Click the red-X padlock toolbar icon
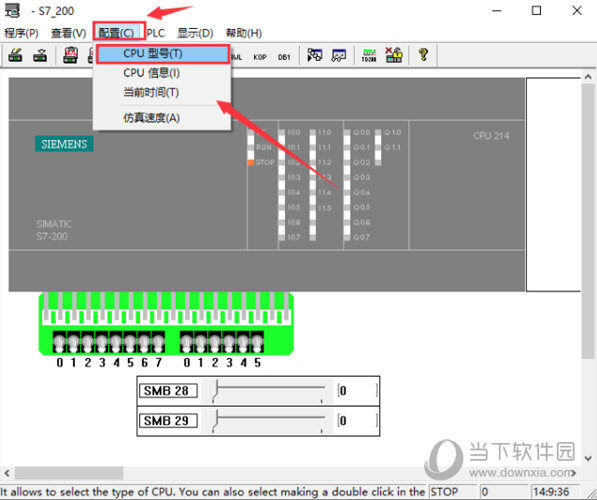 (x=394, y=56)
